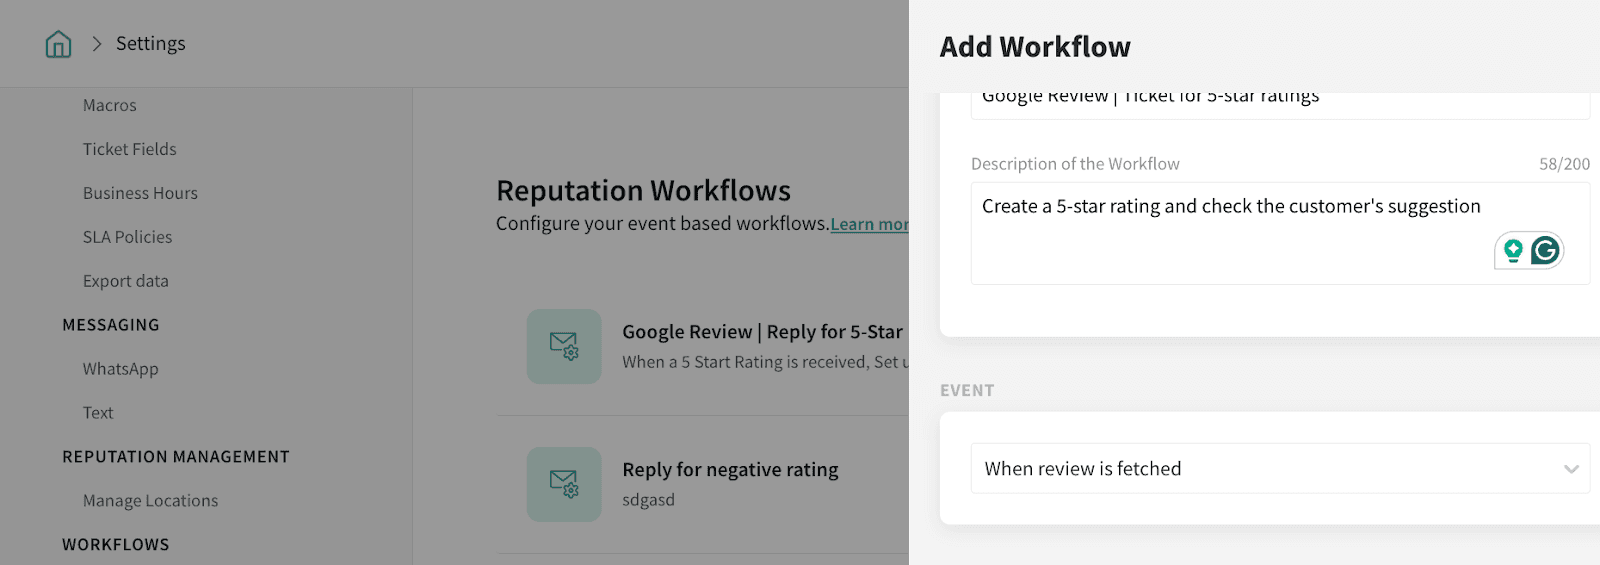Click the event dropdown chevron arrow

(x=1570, y=469)
